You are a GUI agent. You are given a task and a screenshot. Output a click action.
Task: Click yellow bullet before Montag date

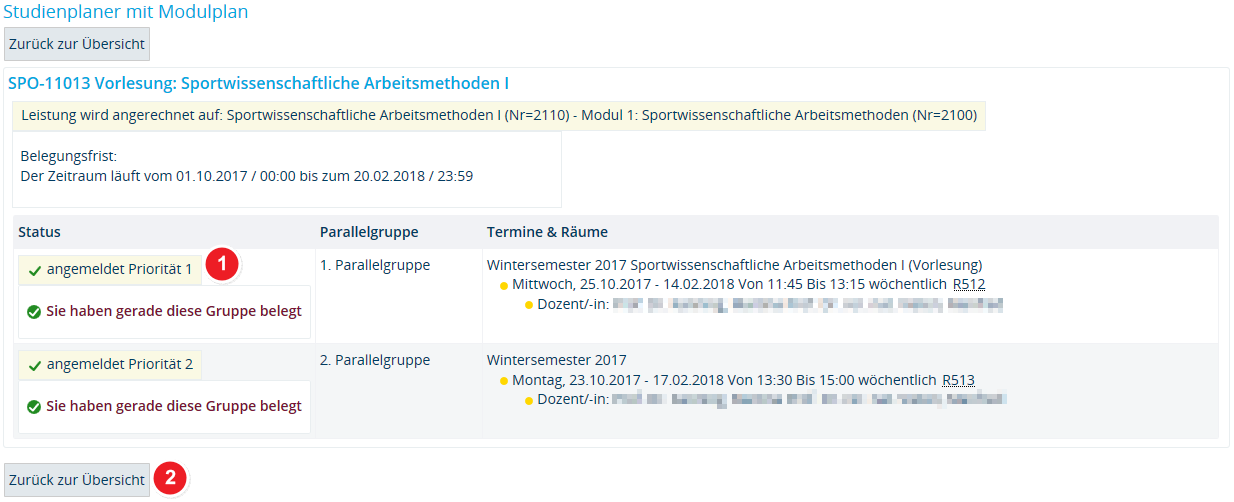click(504, 380)
